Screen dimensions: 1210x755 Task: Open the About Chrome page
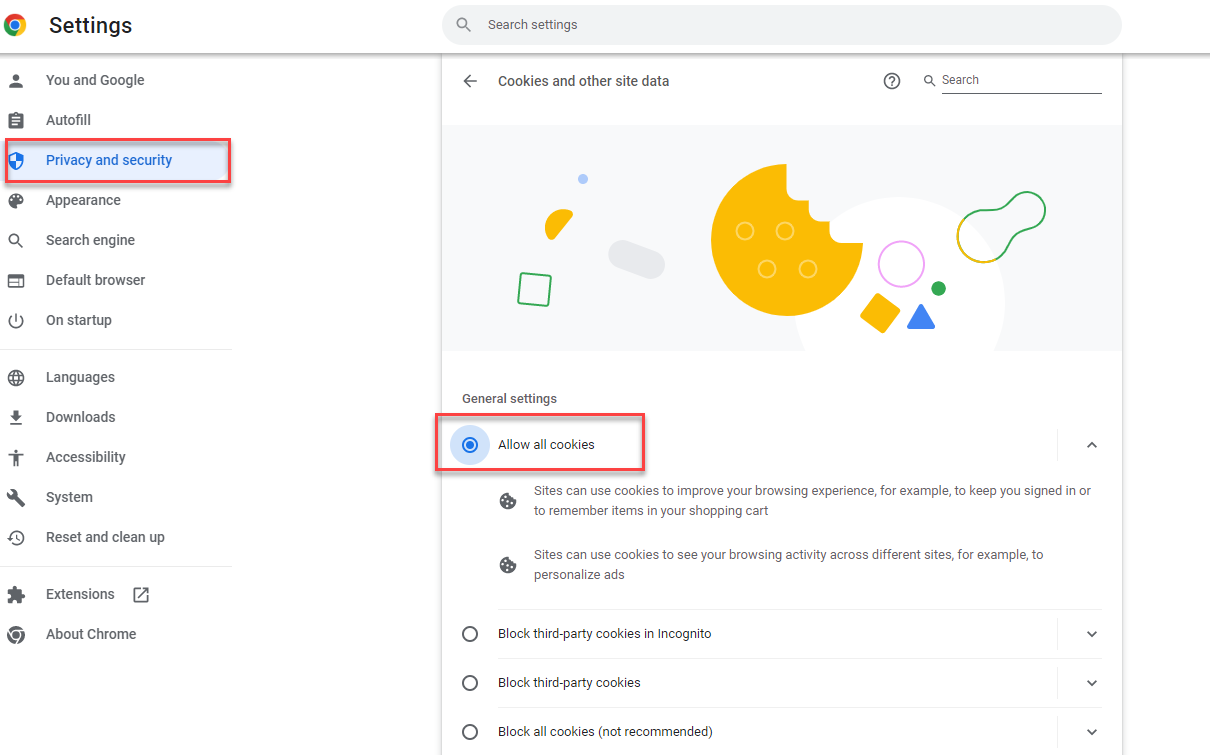tap(91, 635)
